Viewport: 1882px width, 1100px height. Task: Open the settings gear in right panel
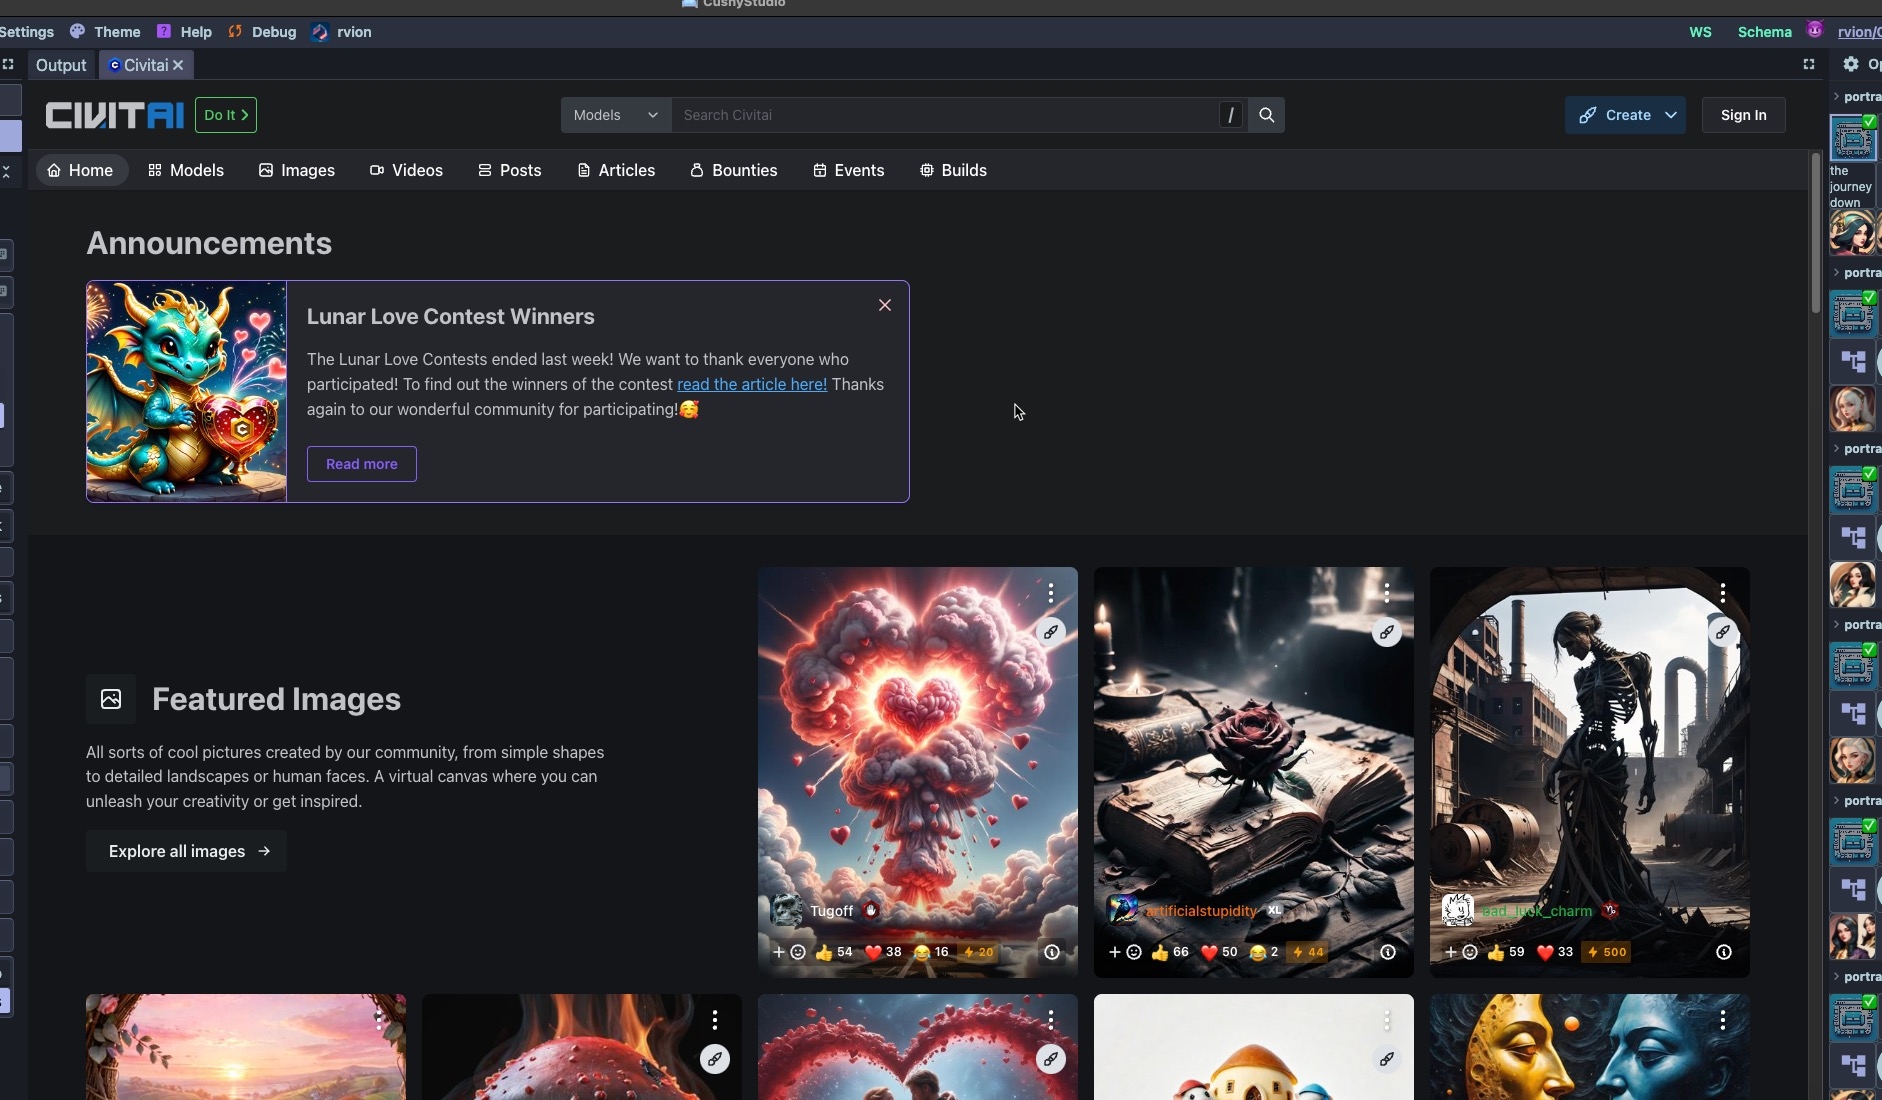click(x=1850, y=64)
